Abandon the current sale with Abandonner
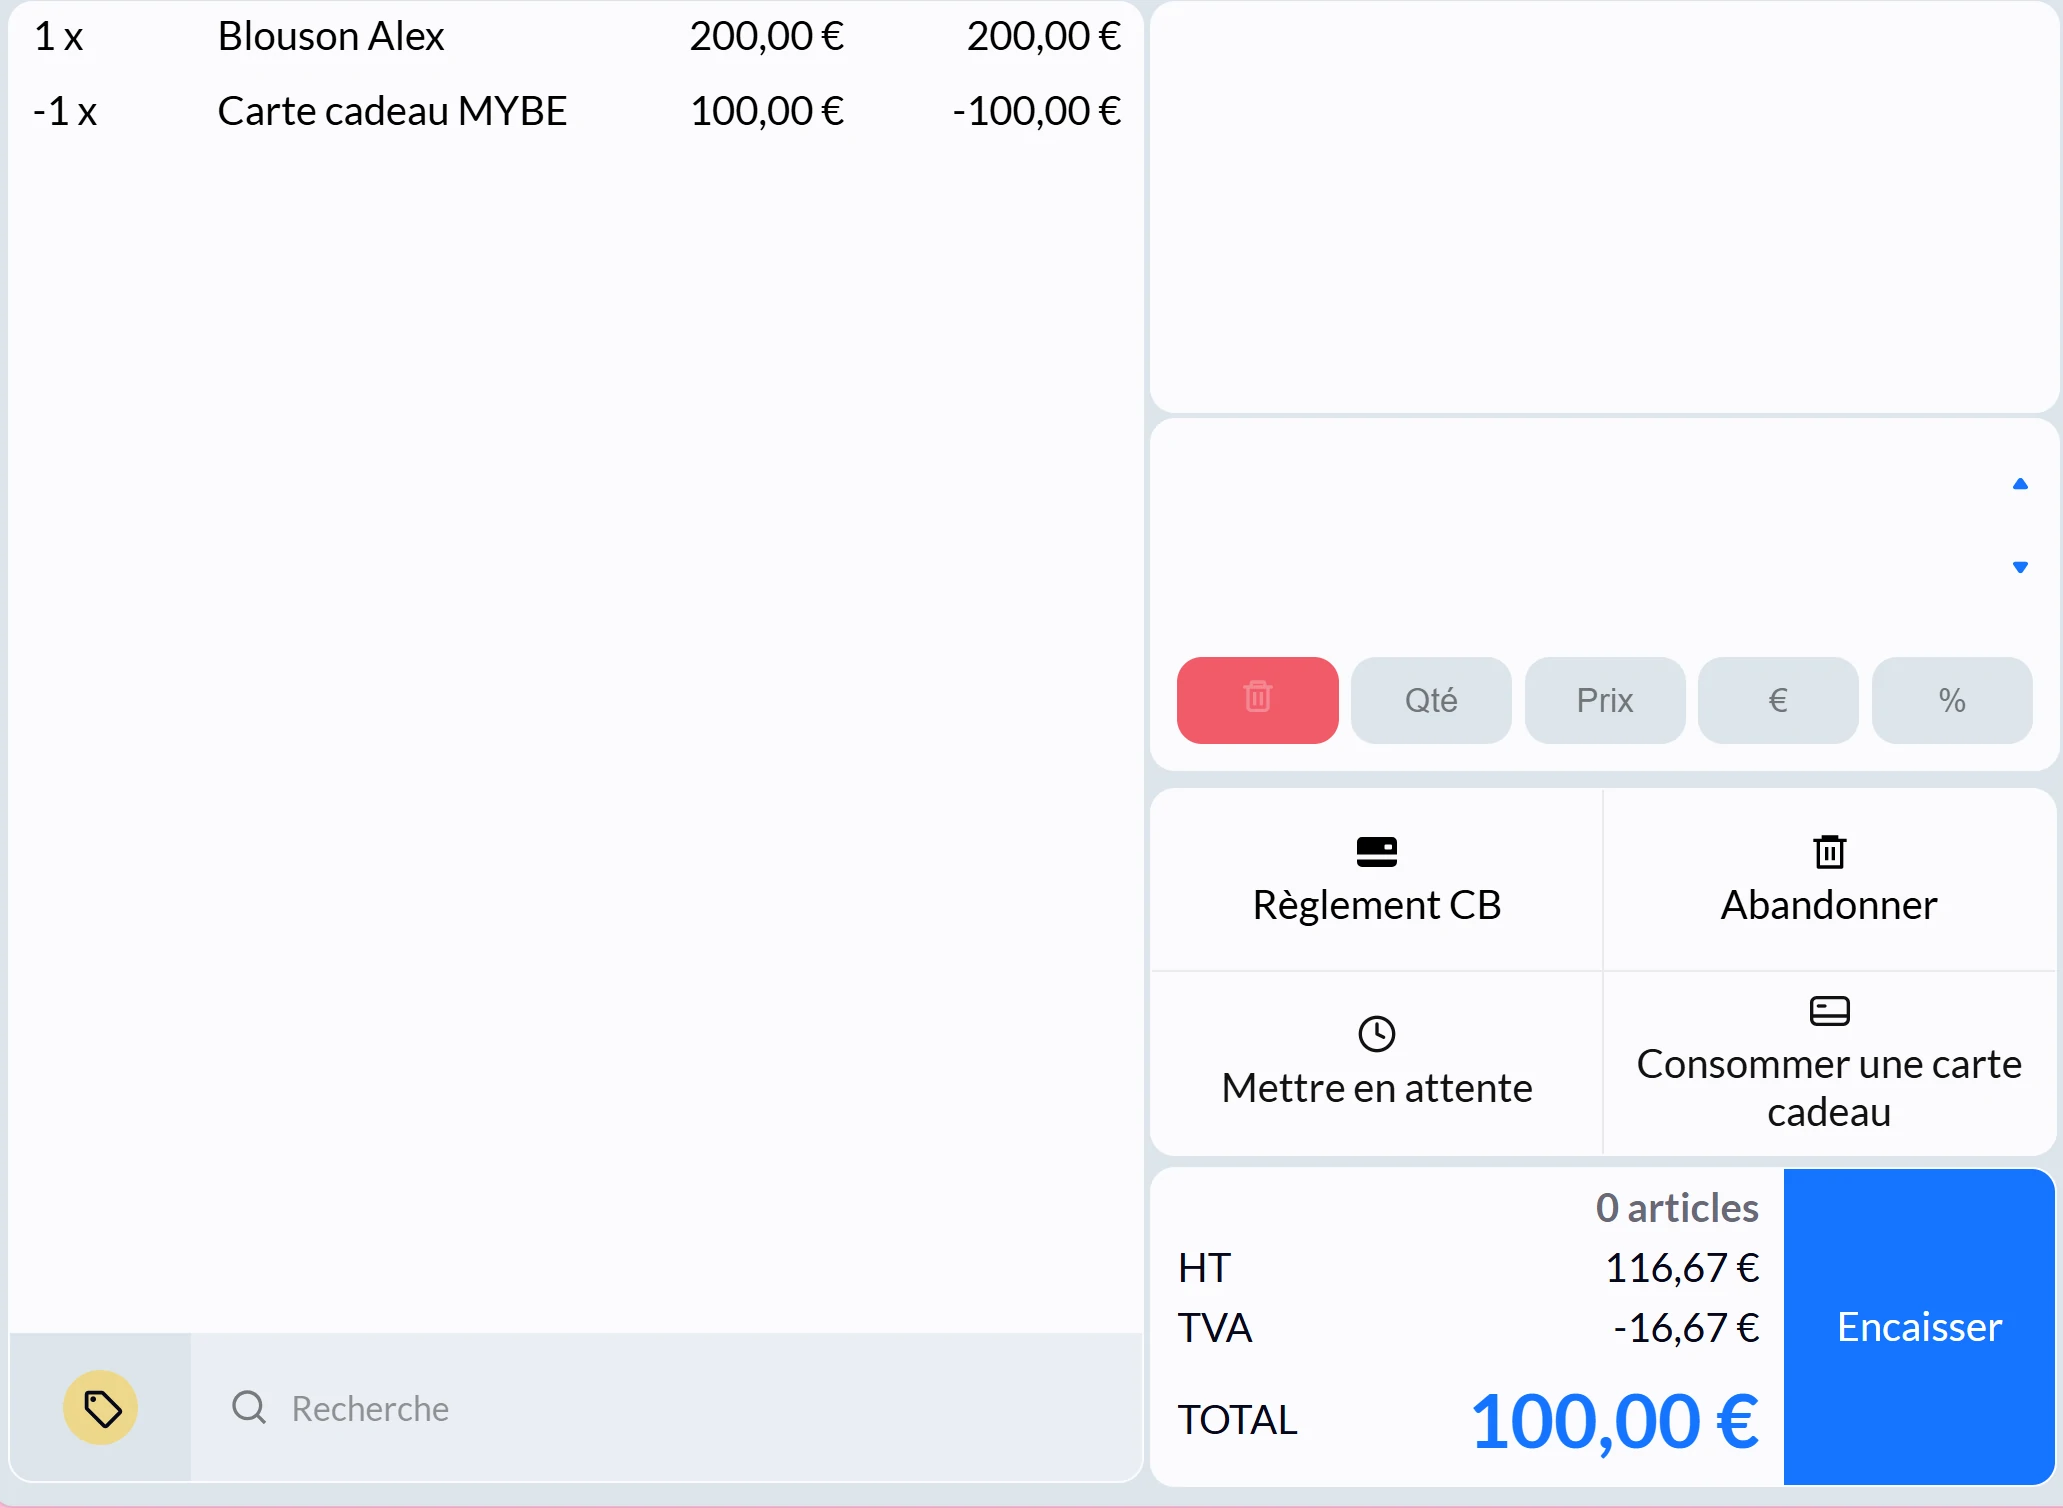The image size is (2063, 1508). [x=1829, y=880]
